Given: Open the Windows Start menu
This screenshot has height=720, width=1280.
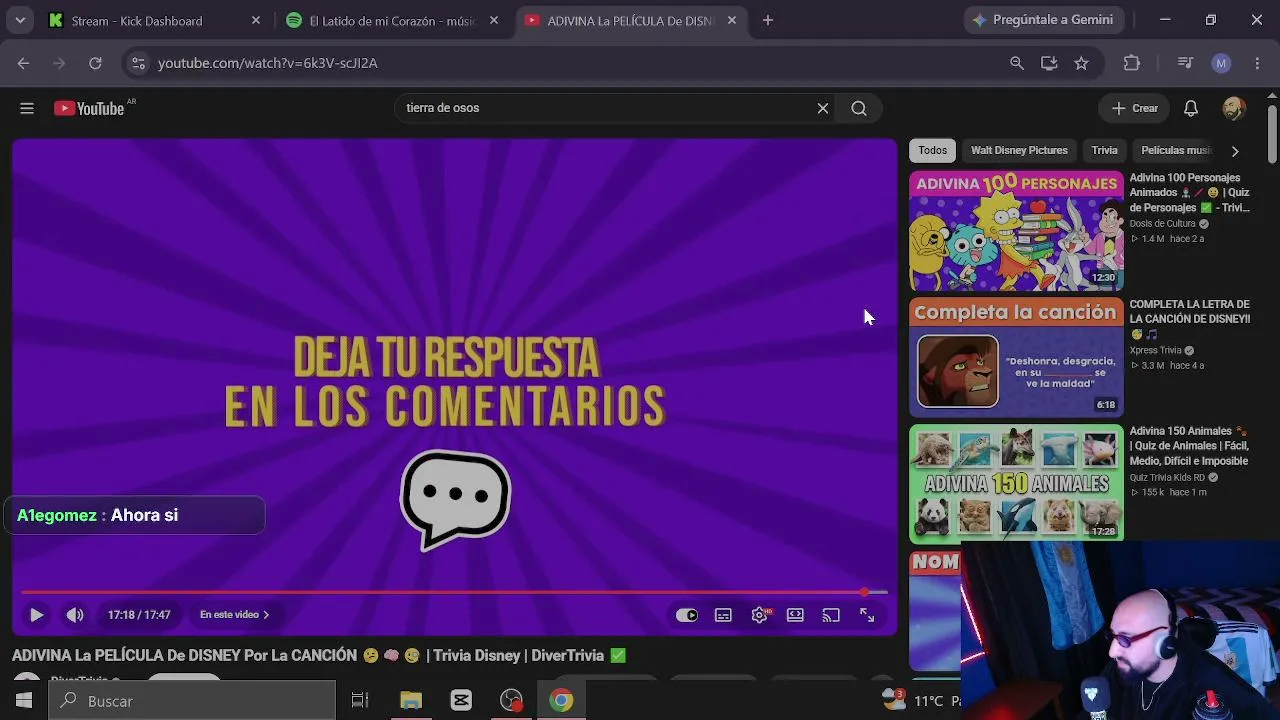Looking at the screenshot, I should coord(24,701).
